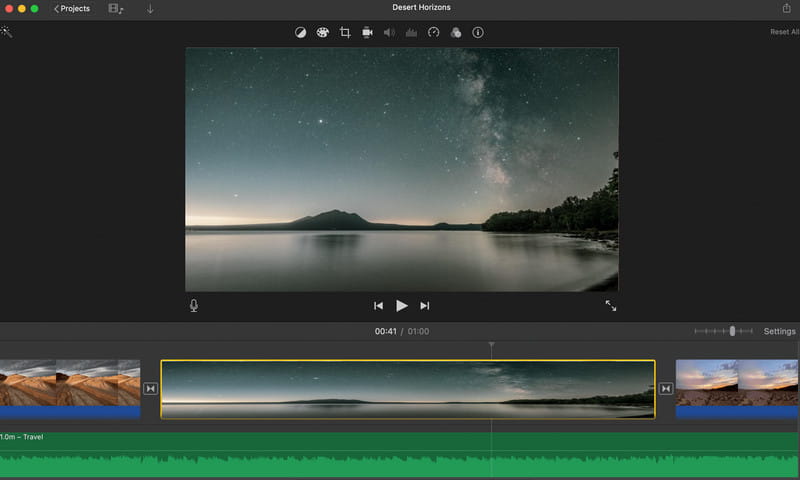Image resolution: width=800 pixels, height=480 pixels.
Task: Play the video preview
Action: point(402,306)
